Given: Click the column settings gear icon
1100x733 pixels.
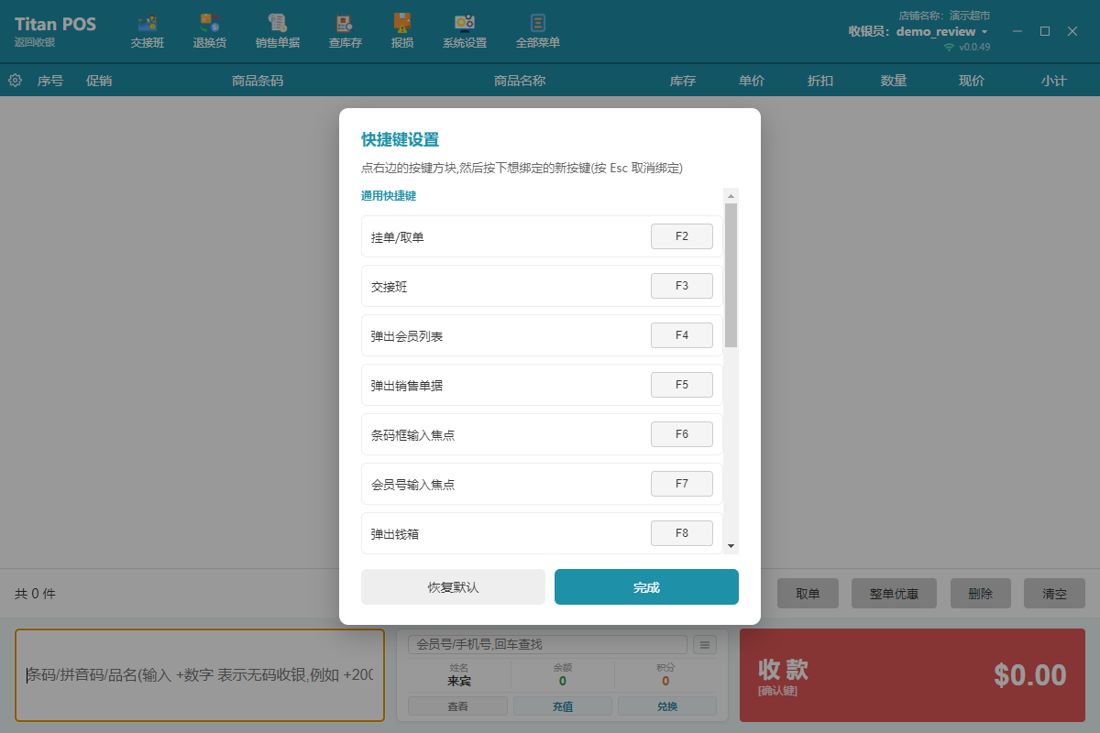Looking at the screenshot, I should (x=15, y=80).
